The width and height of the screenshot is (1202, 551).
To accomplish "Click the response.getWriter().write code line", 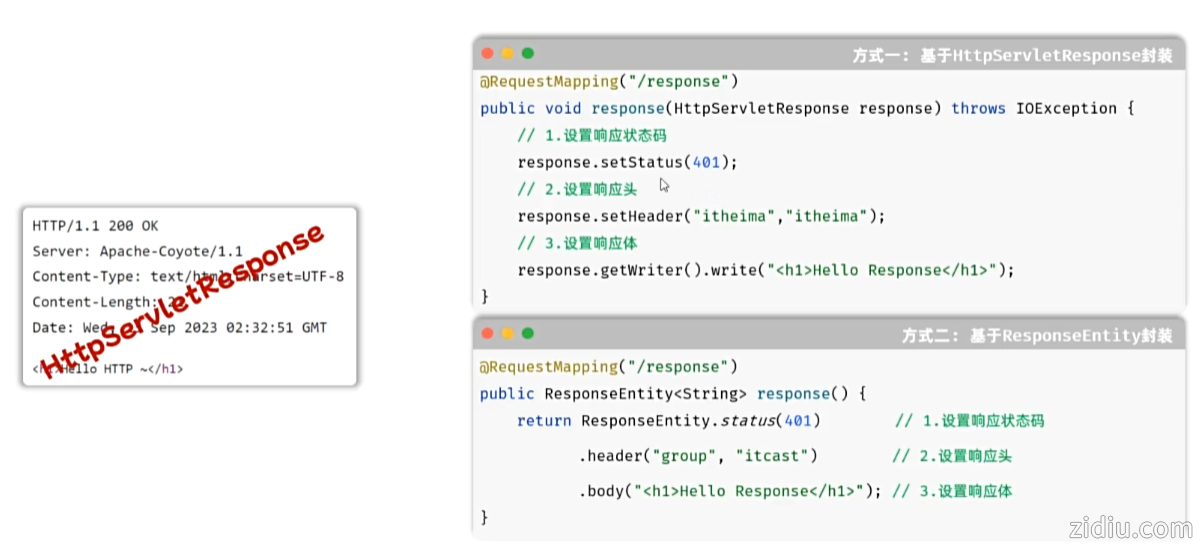I will (x=765, y=270).
